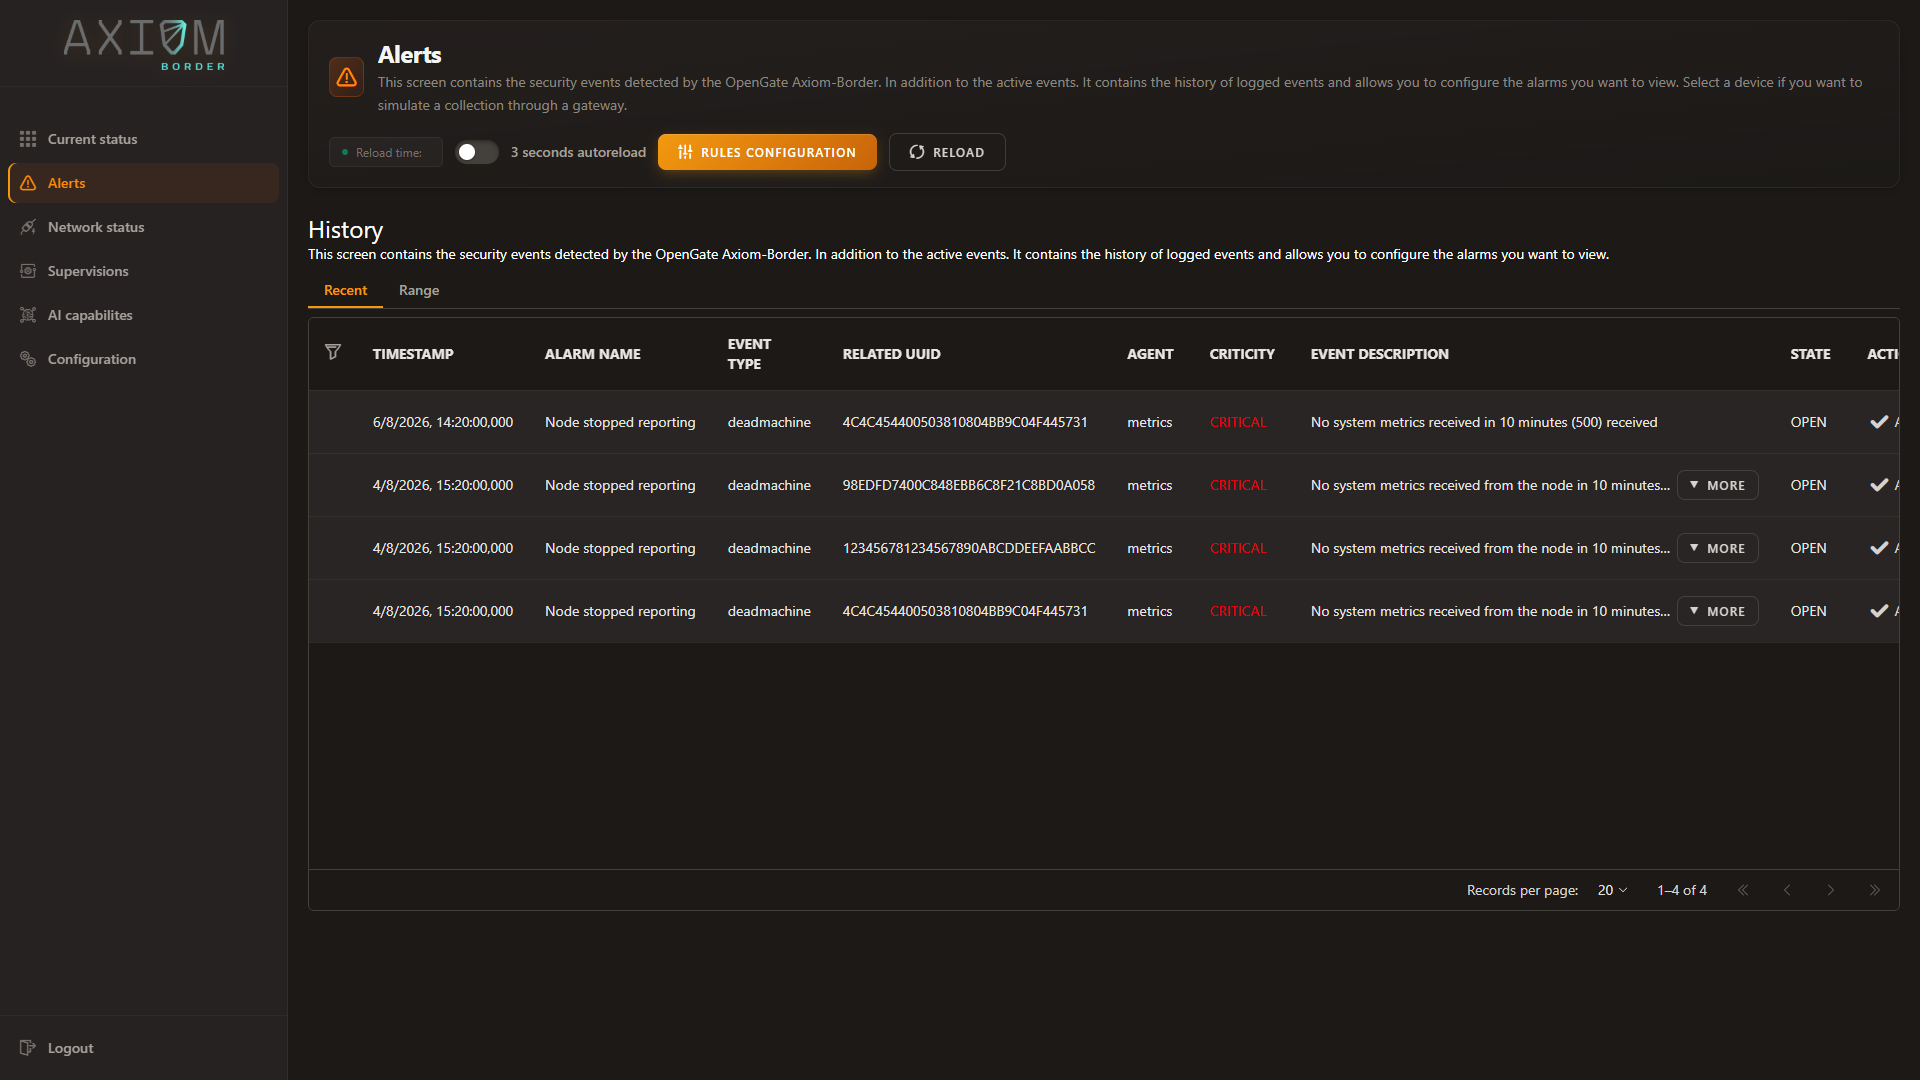The height and width of the screenshot is (1080, 1920).
Task: Open Supervisions page
Action: pos(143,271)
